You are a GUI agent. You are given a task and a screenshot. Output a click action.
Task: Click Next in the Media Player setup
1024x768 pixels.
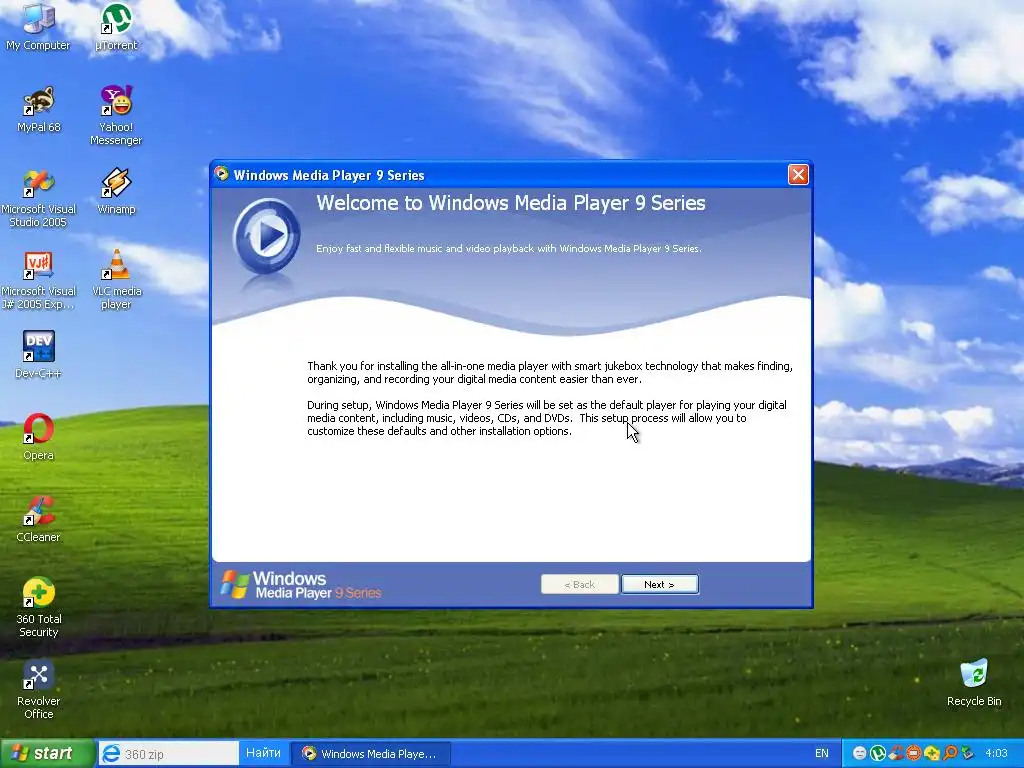(x=660, y=584)
